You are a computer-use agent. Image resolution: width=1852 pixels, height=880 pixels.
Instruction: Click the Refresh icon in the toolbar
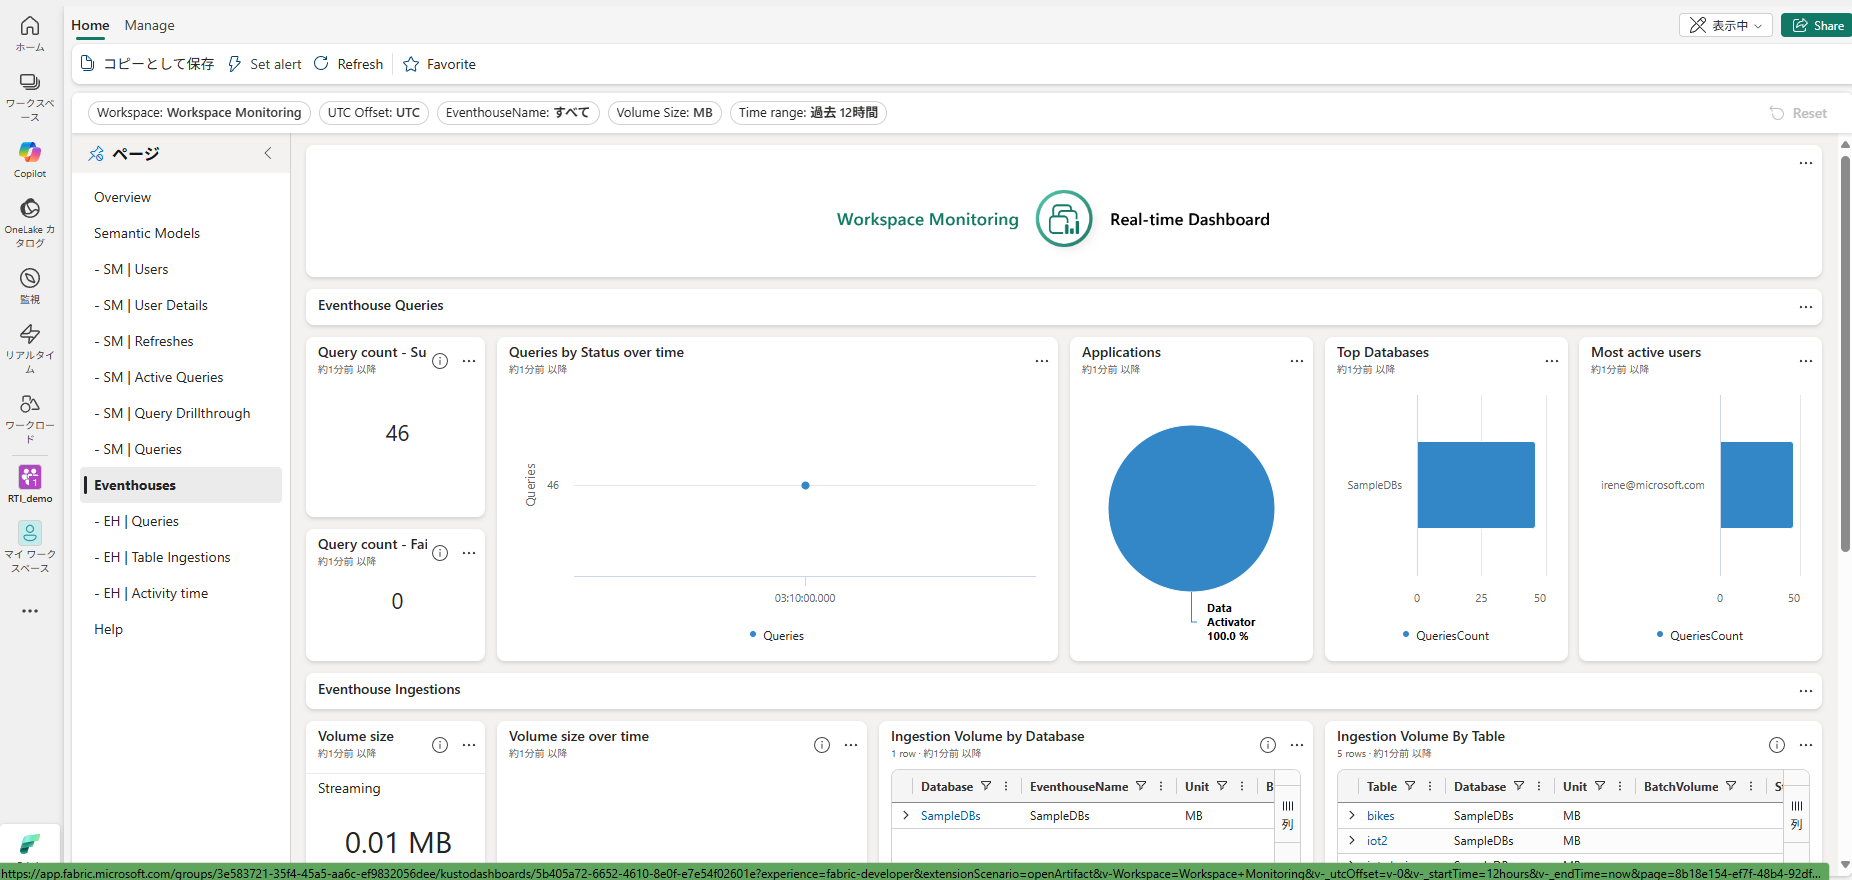[321, 64]
